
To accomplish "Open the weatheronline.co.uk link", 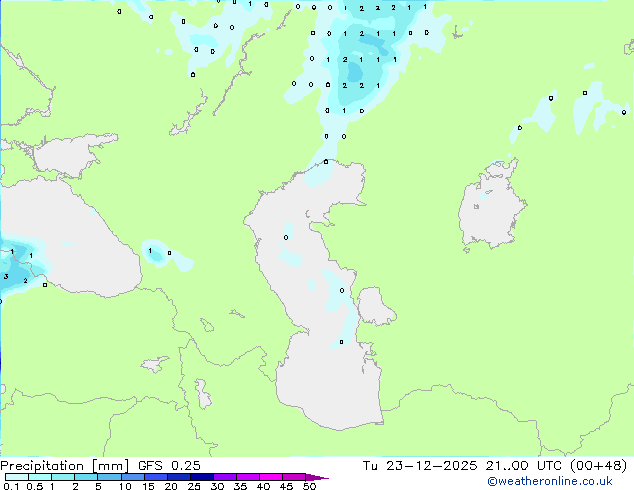I will pos(550,481).
